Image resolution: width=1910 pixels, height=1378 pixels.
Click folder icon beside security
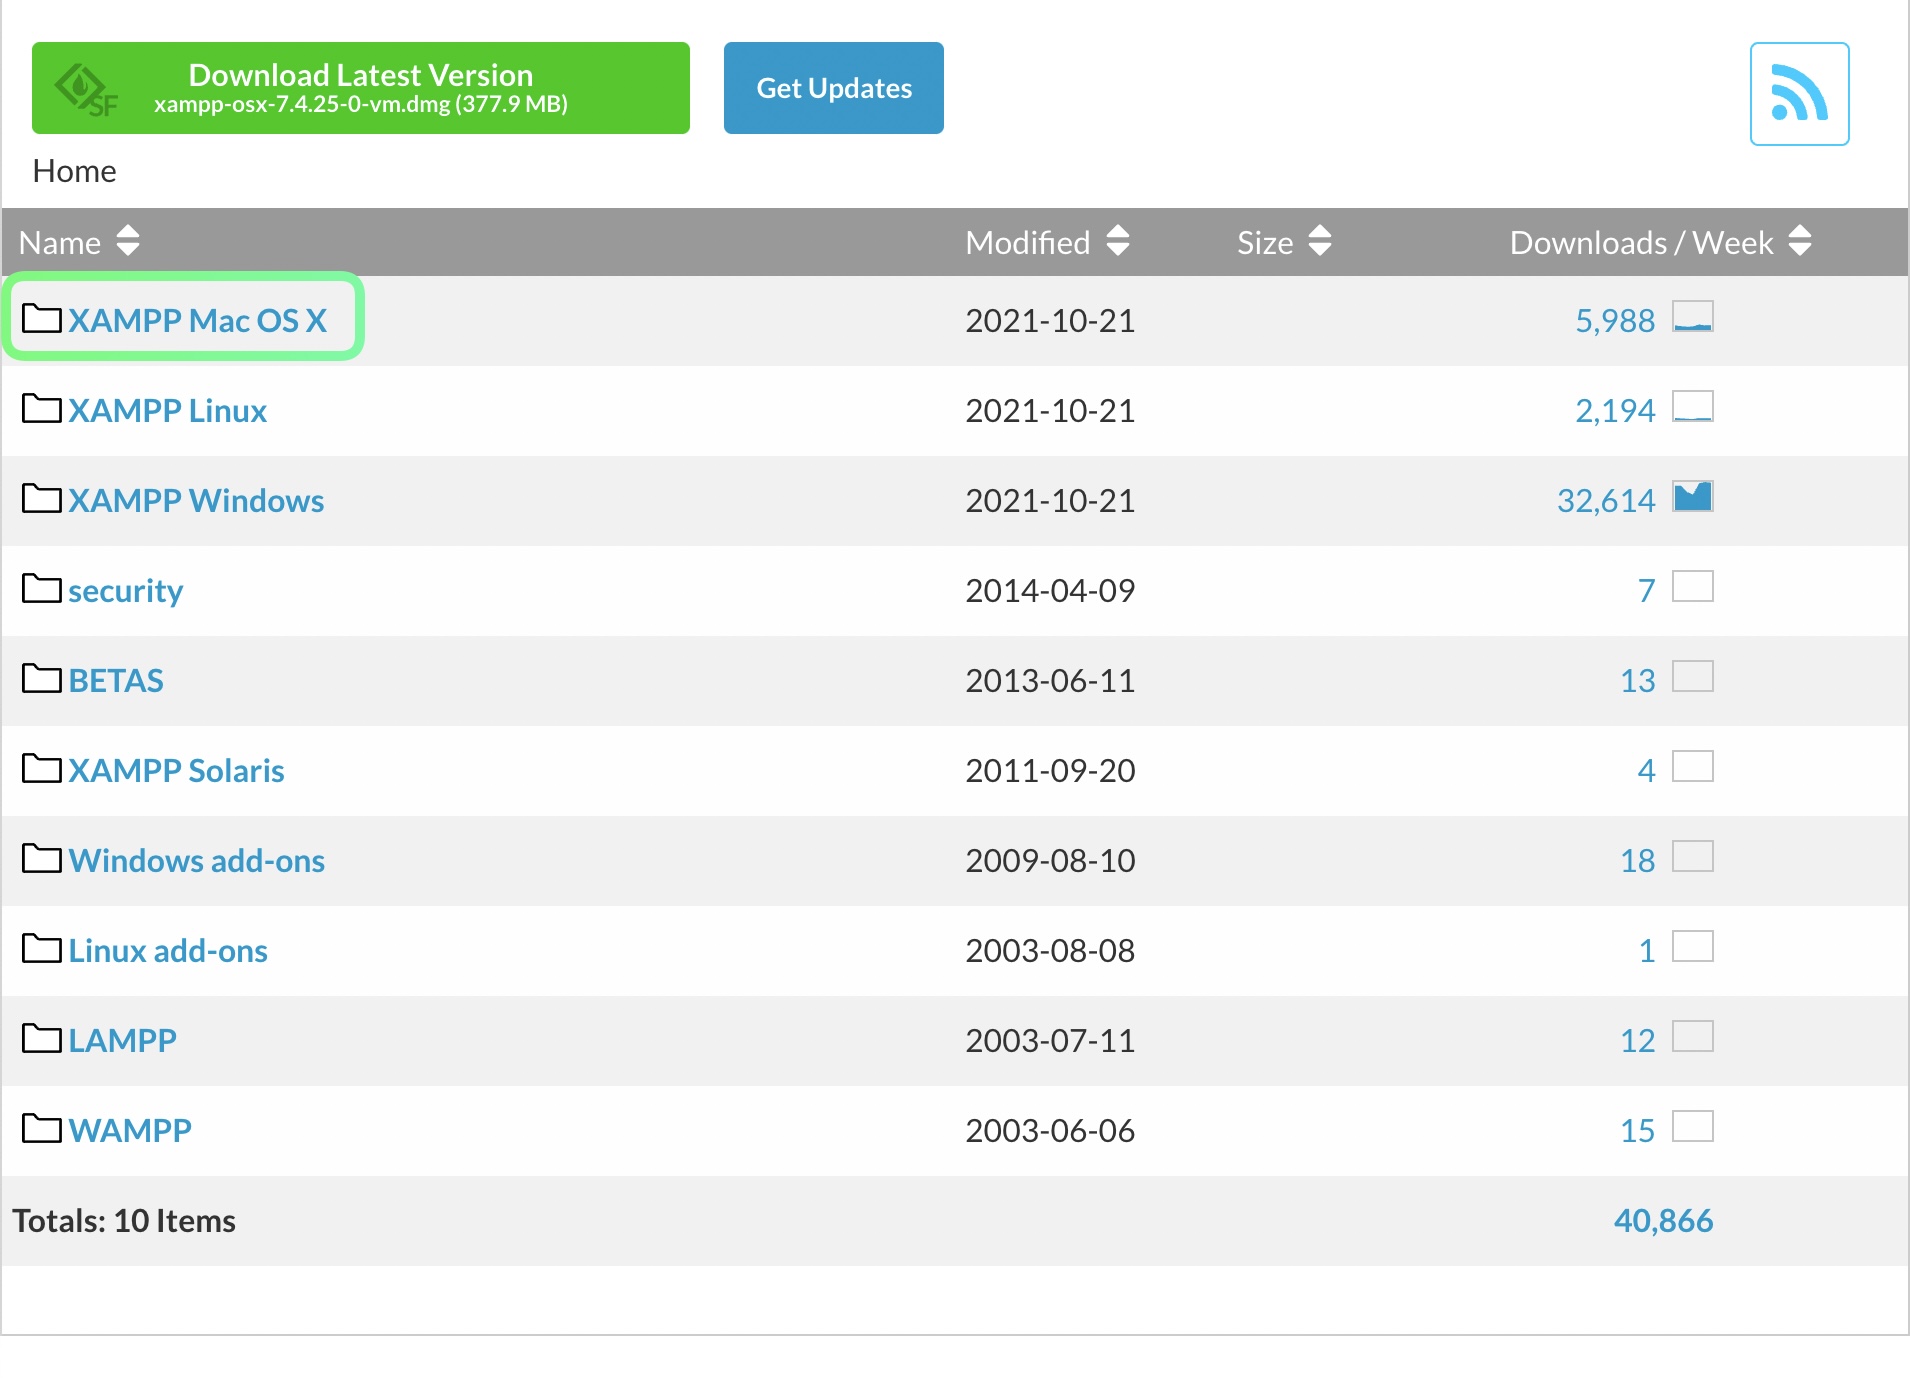42,588
